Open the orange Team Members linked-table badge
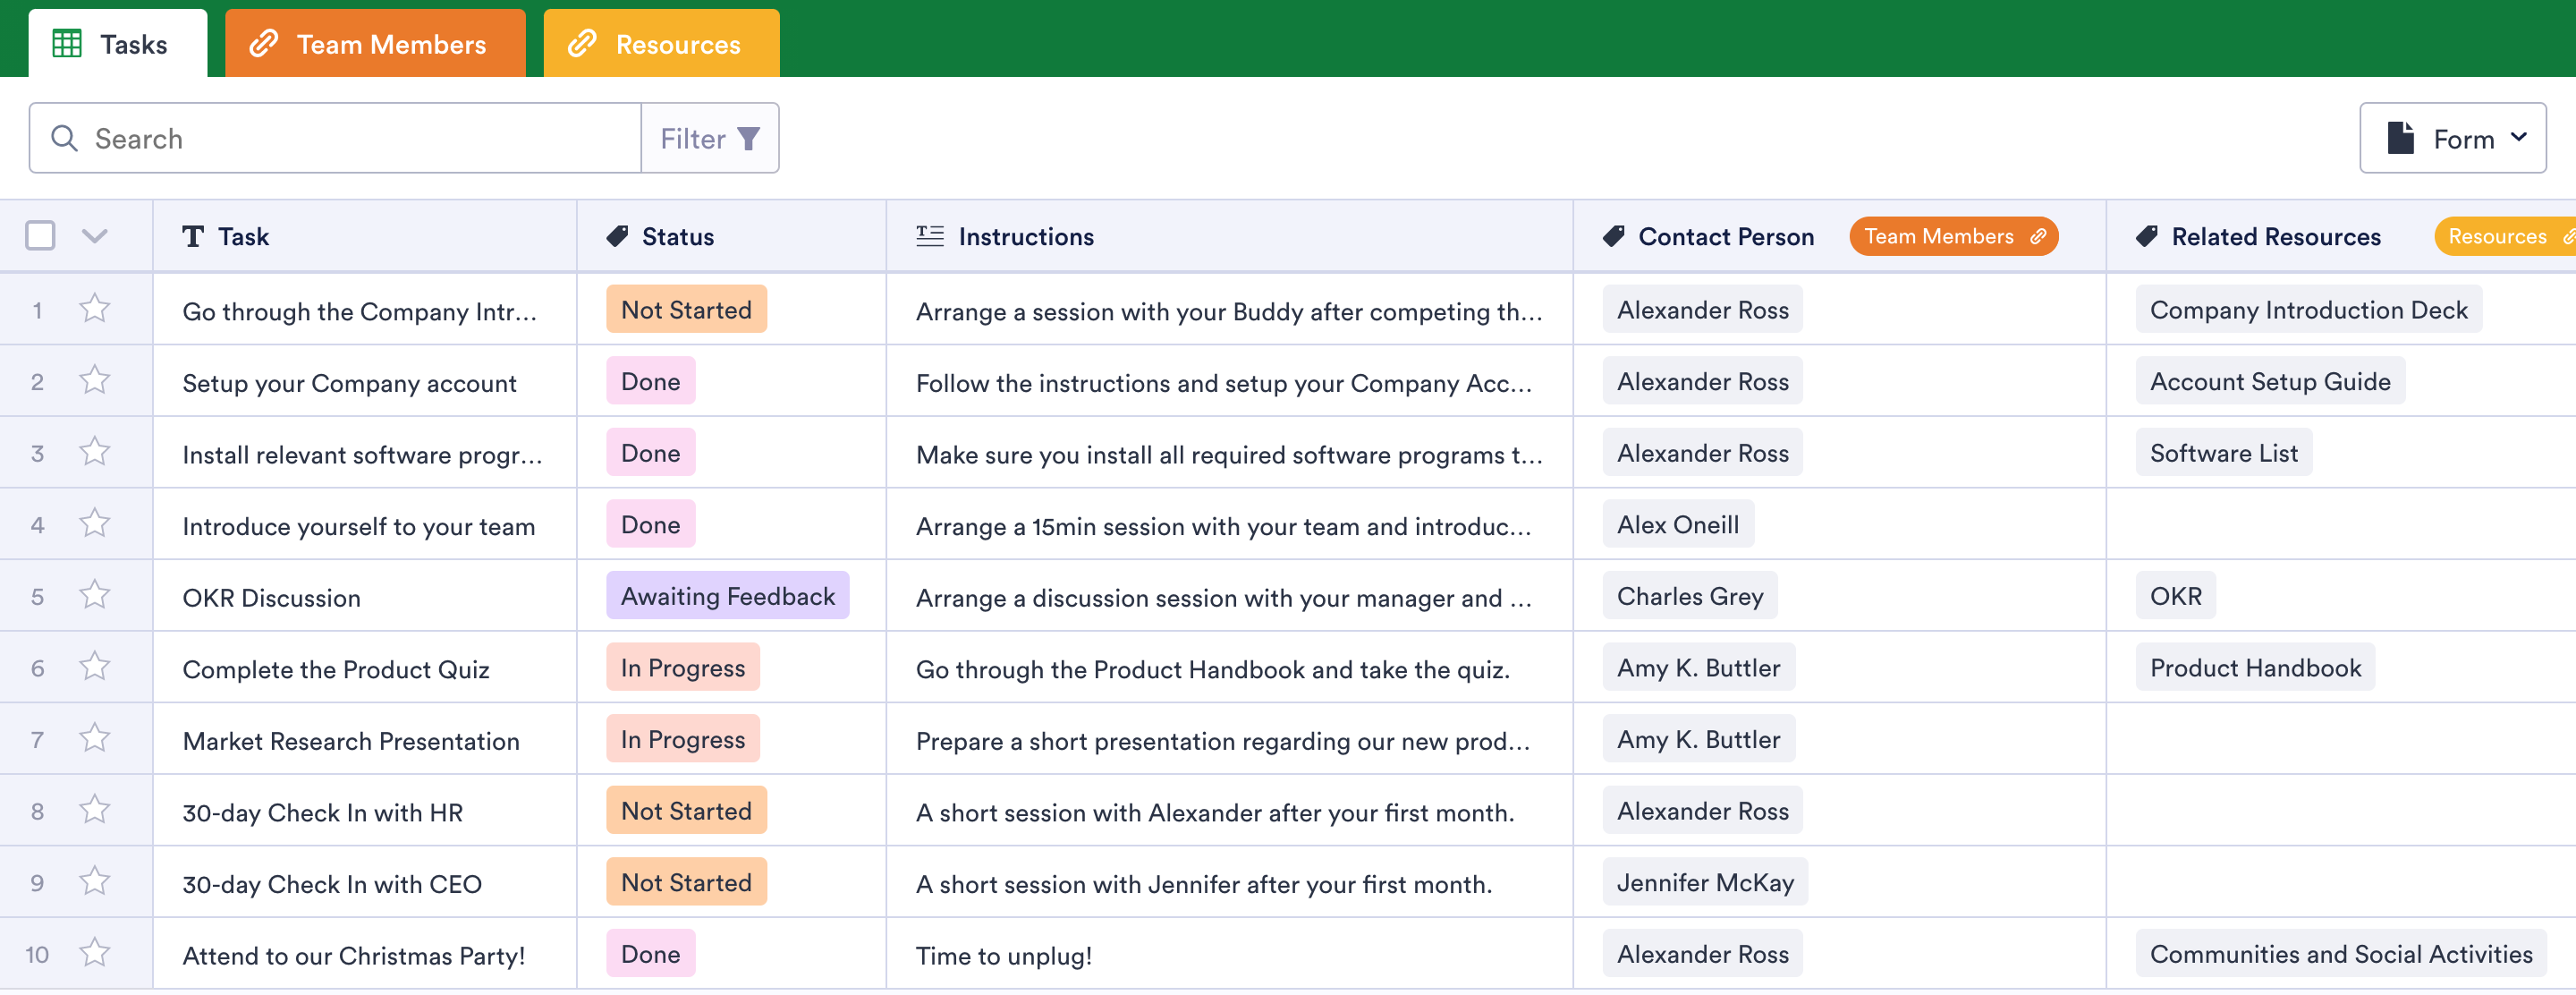The width and height of the screenshot is (2576, 995). tap(1953, 236)
